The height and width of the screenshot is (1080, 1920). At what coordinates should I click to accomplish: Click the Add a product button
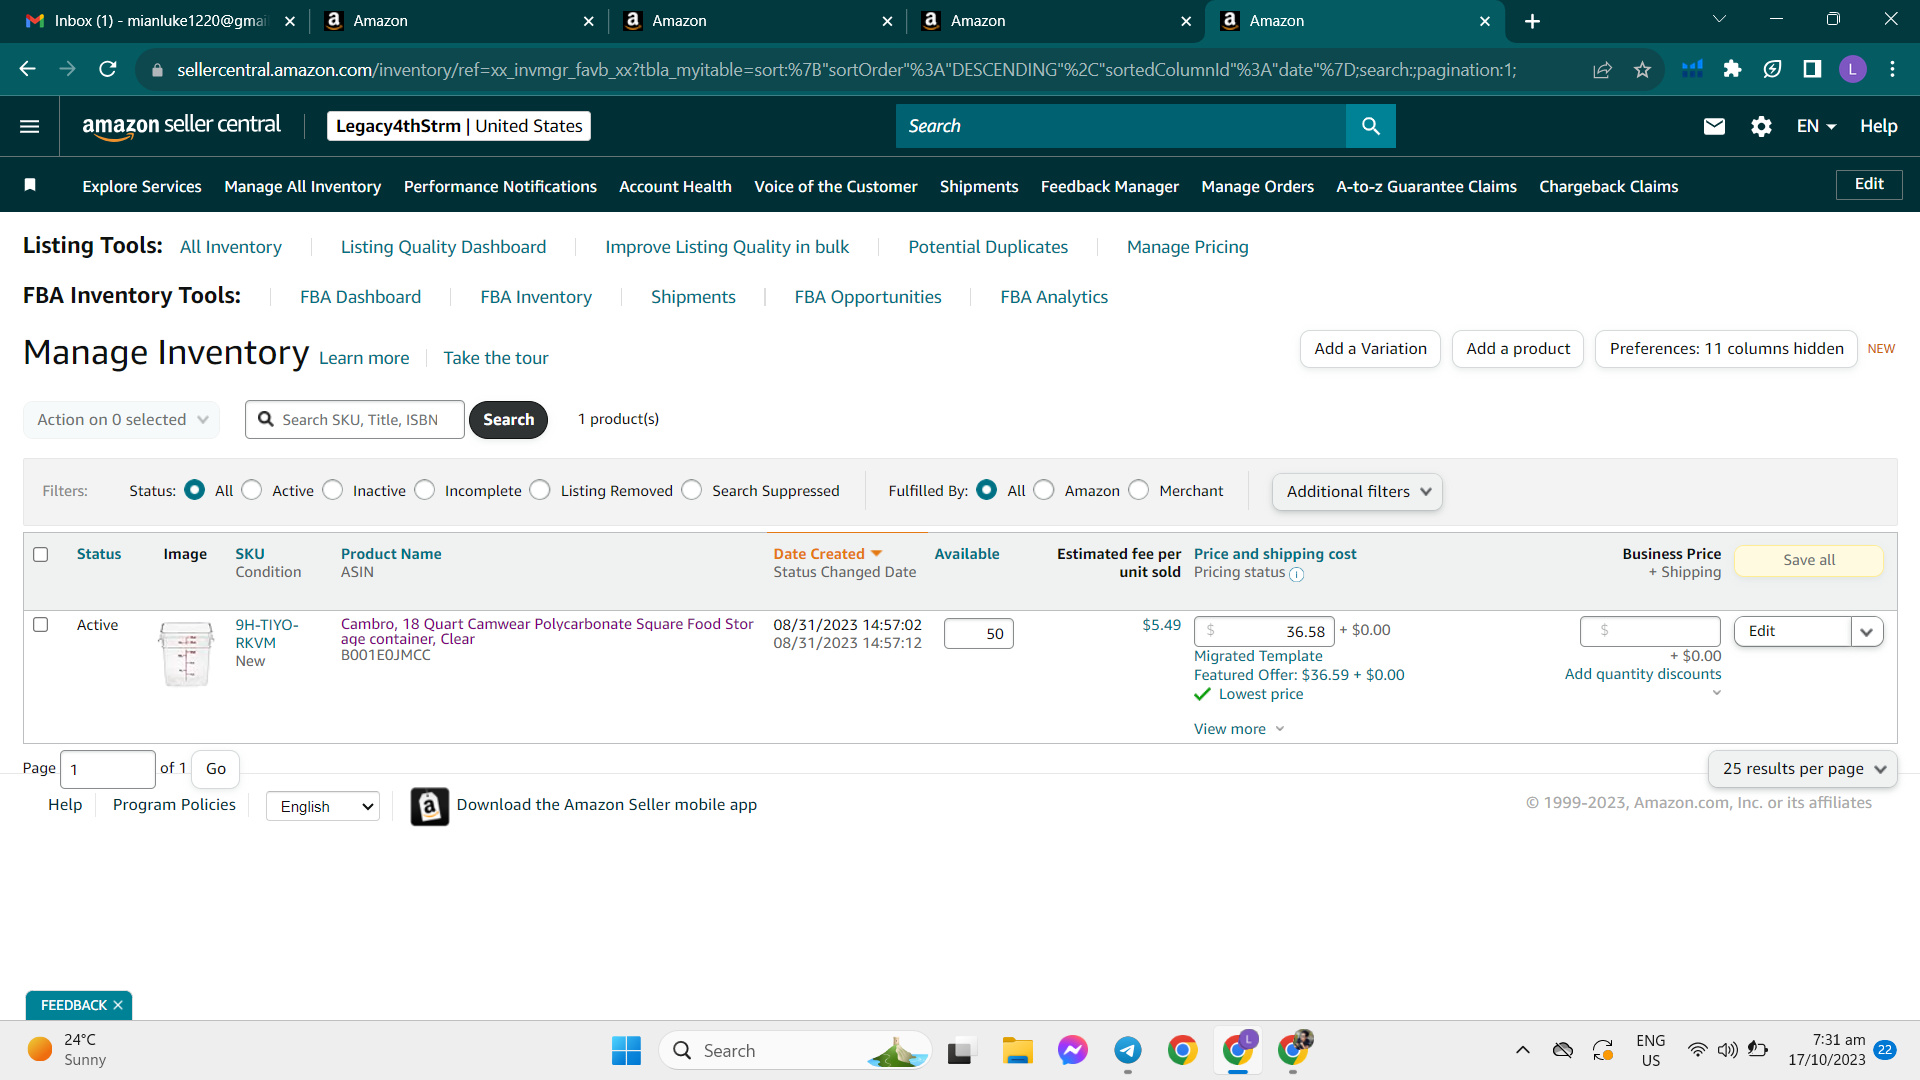coord(1518,349)
